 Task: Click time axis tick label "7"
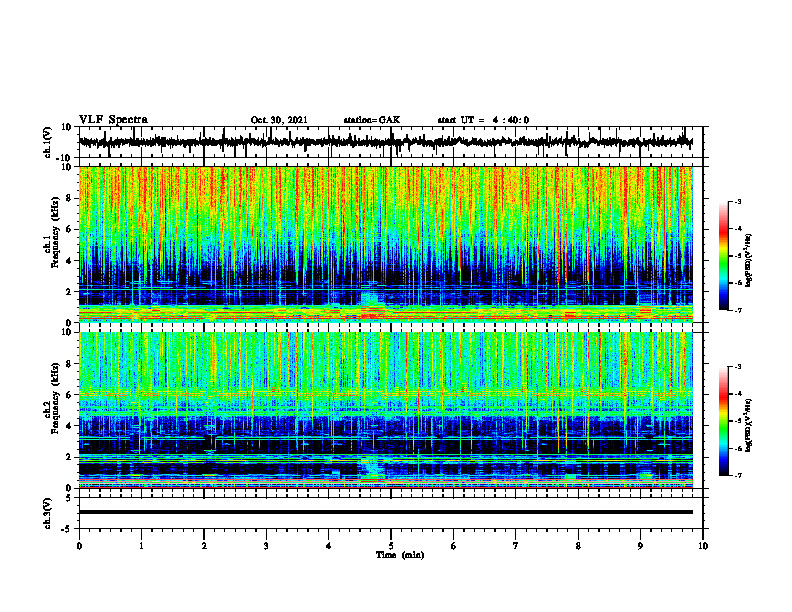tap(516, 546)
